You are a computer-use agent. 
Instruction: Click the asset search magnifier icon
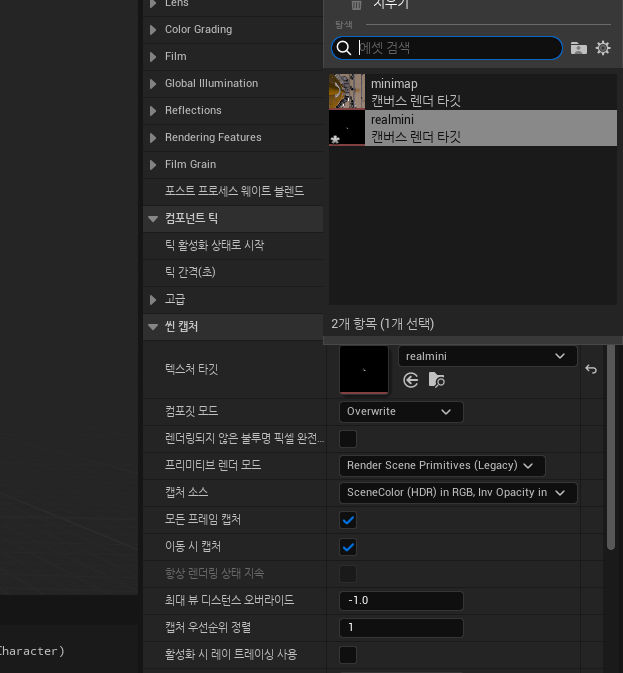coord(344,48)
